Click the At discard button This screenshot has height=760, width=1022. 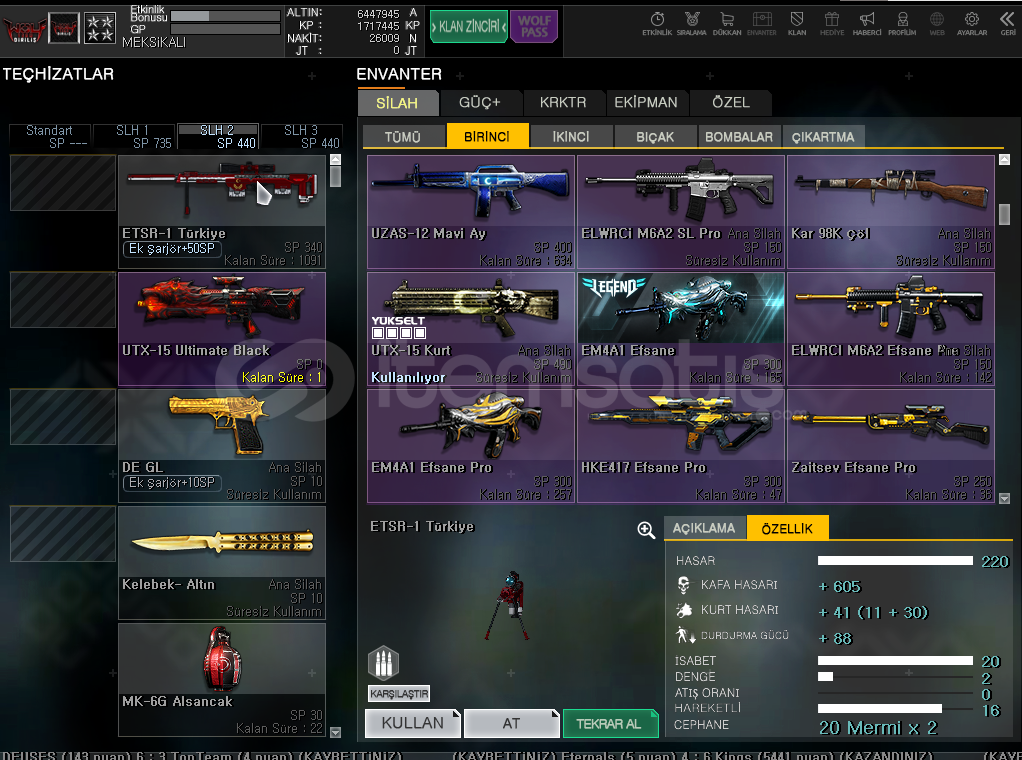click(512, 723)
